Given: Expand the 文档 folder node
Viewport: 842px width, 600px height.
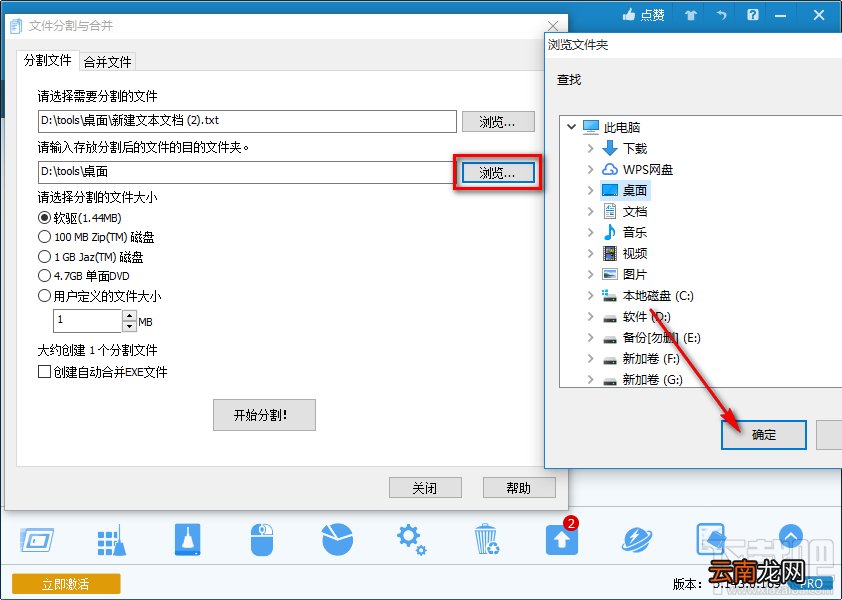Looking at the screenshot, I should tap(591, 211).
